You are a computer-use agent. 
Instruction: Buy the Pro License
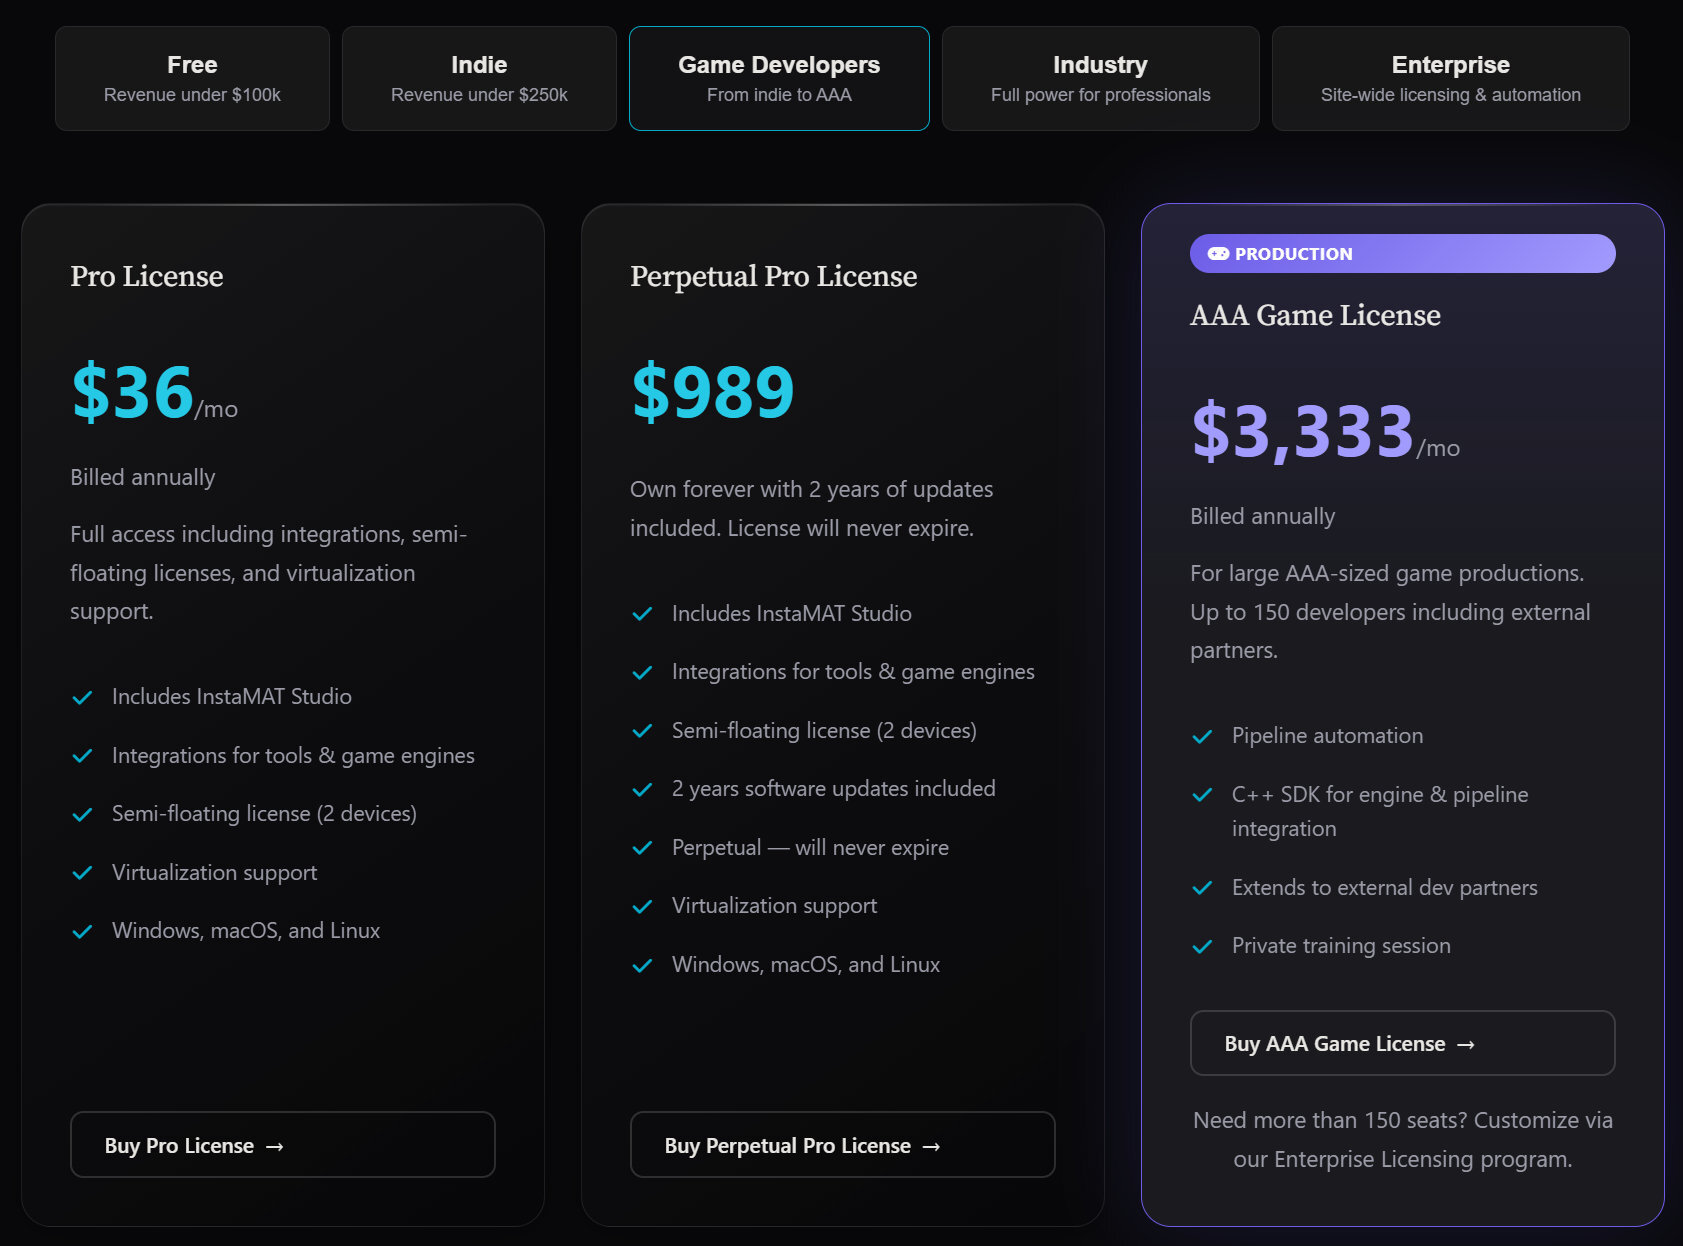pos(283,1145)
